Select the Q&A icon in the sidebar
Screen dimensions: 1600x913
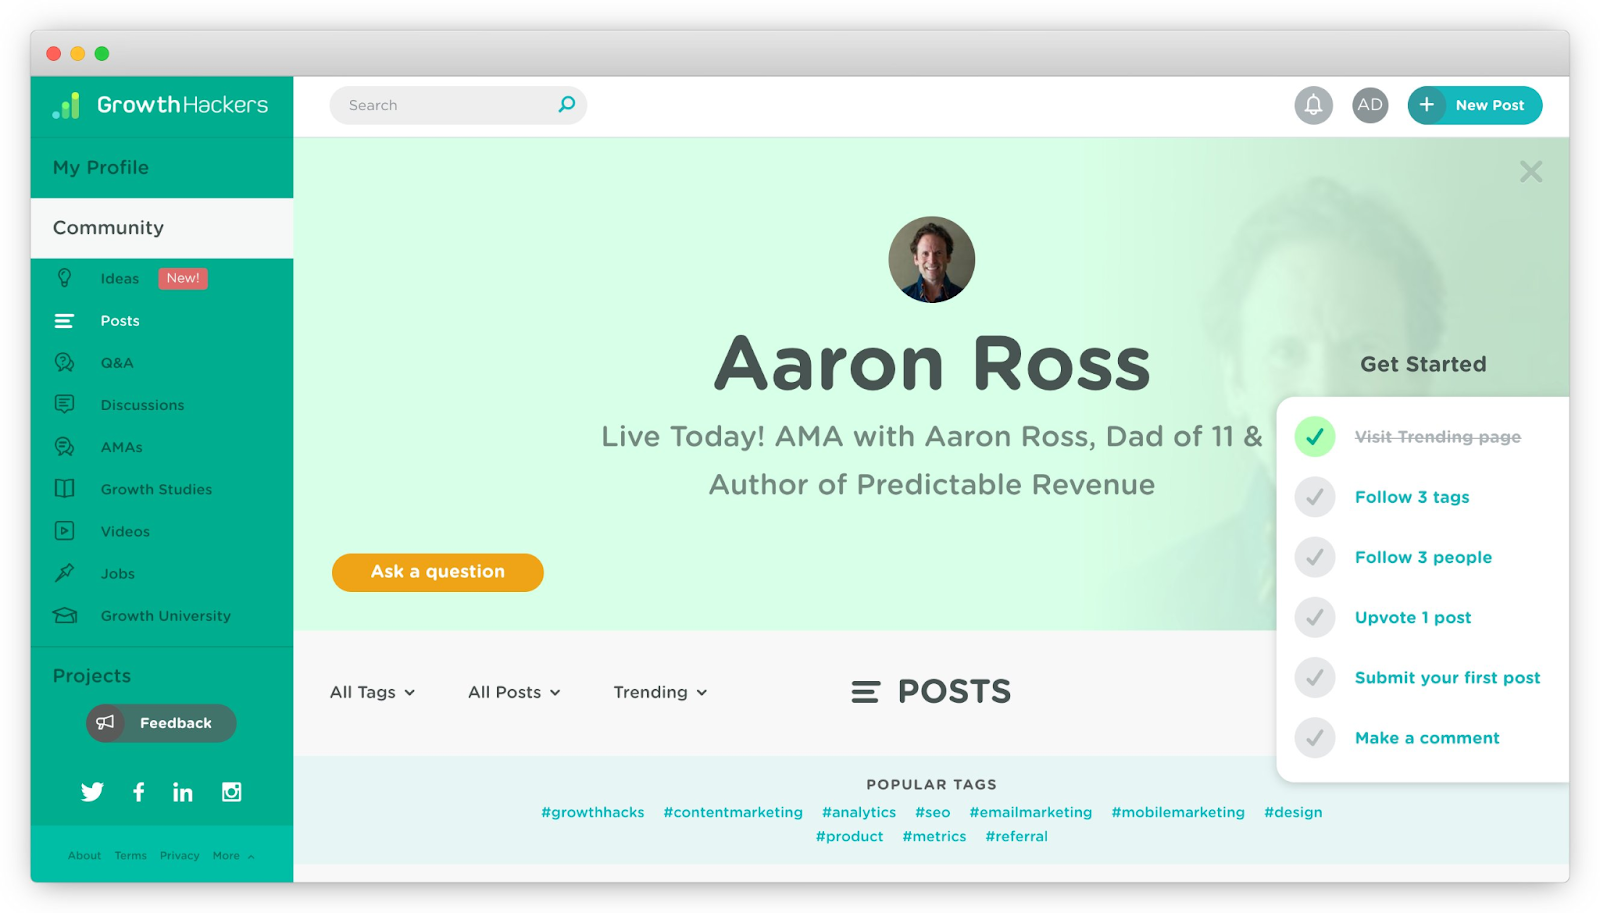[x=64, y=362]
